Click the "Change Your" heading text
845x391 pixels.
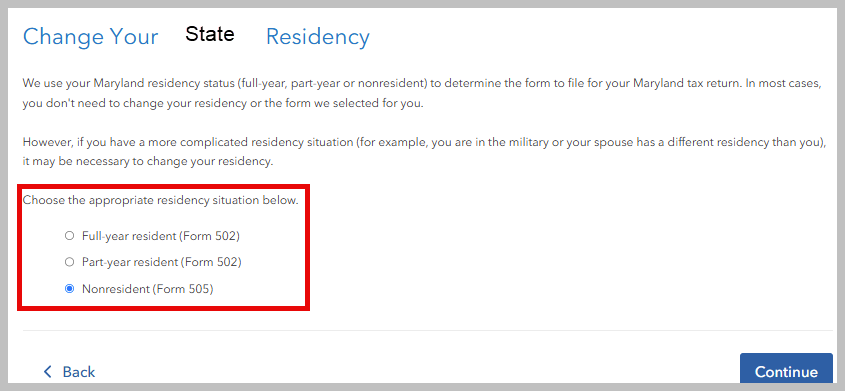[x=91, y=37]
